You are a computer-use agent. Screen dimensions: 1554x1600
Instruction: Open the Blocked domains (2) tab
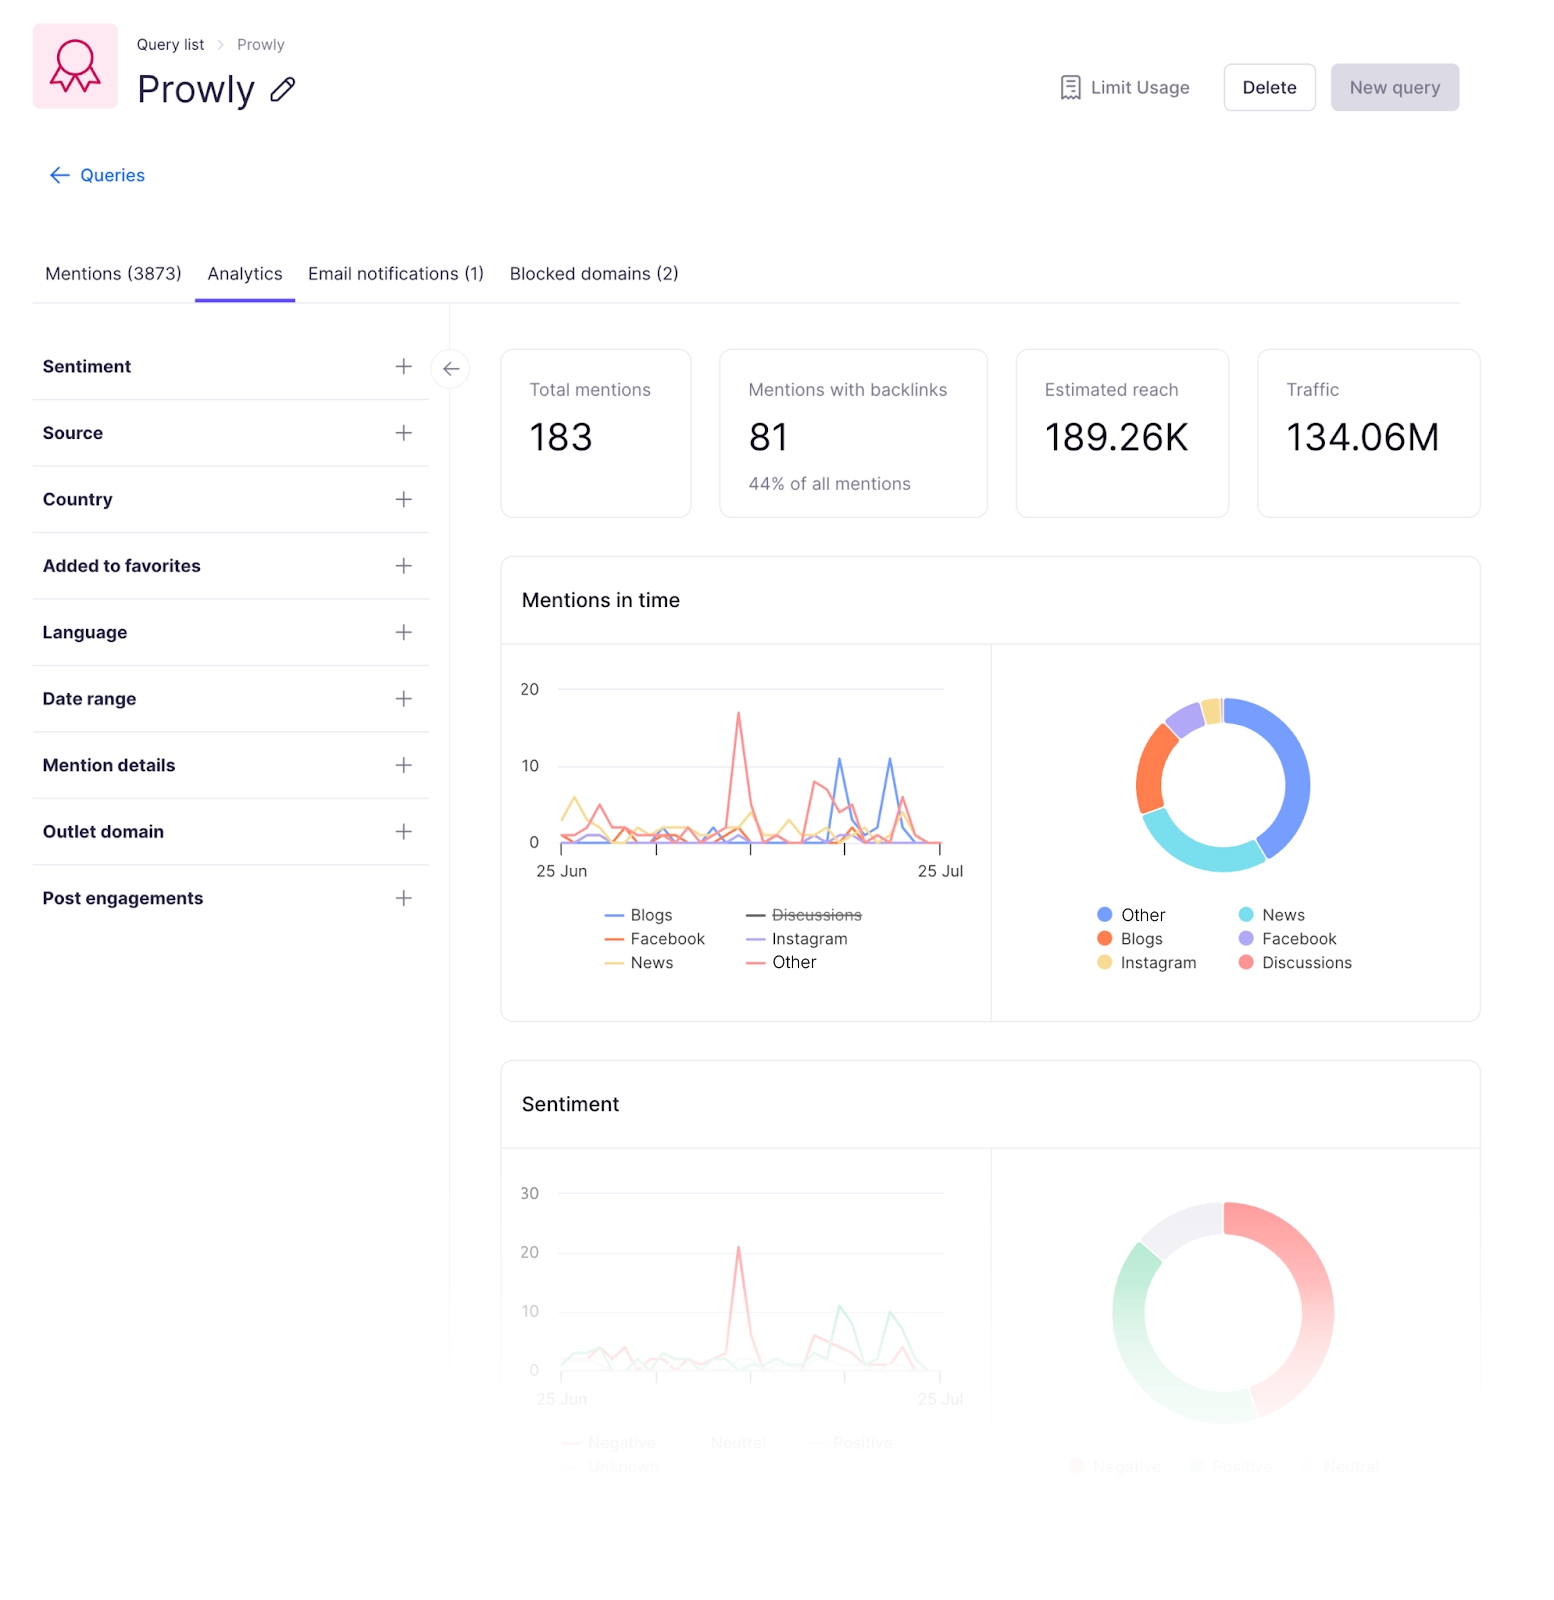(x=594, y=274)
